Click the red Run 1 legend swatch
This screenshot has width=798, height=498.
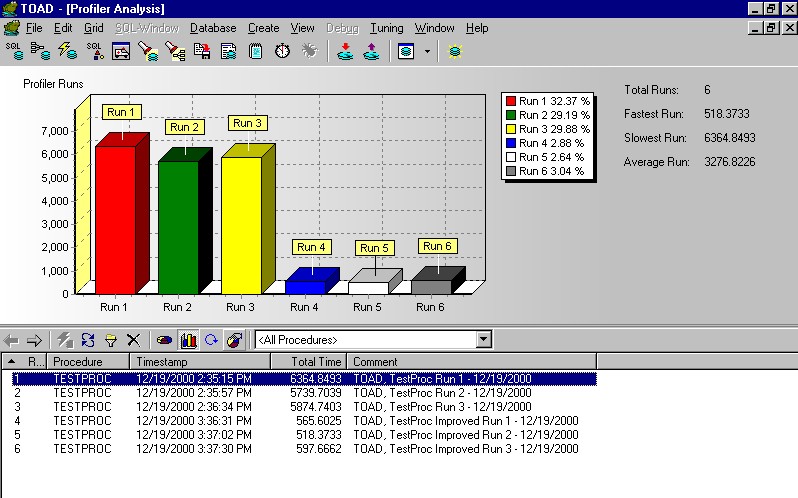point(511,101)
